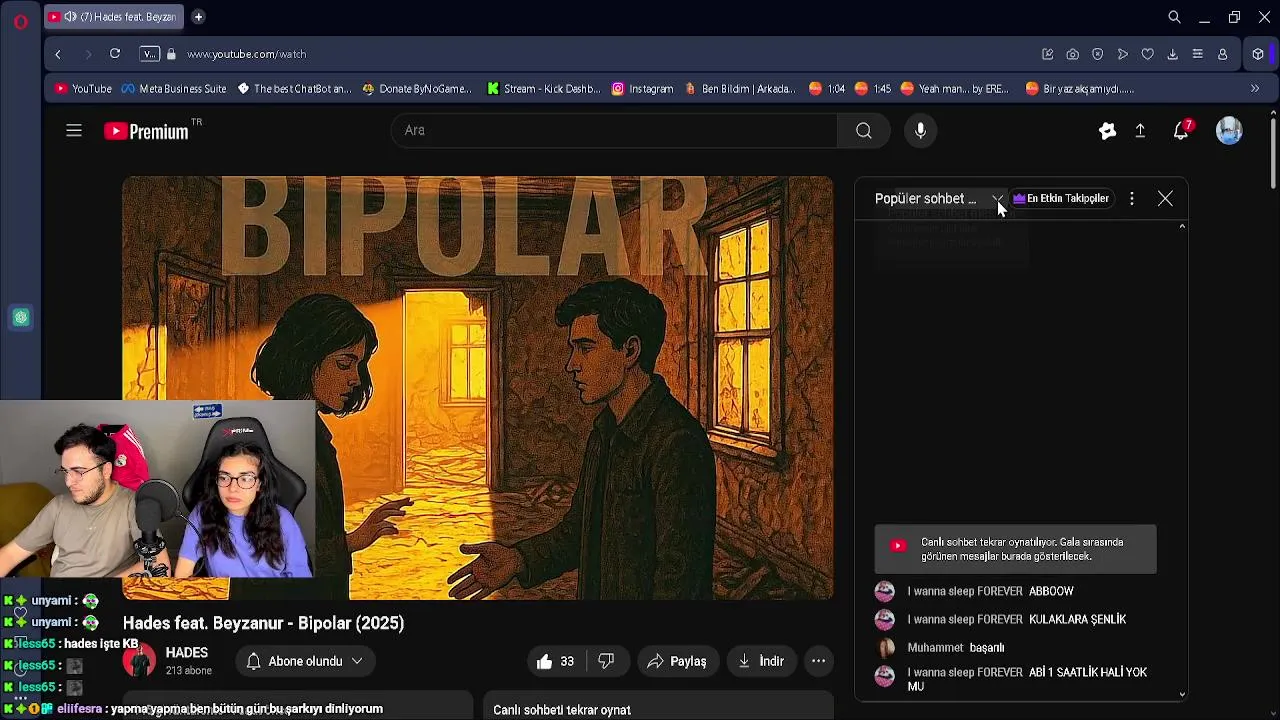Open browser profile account icon
This screenshot has height=720, width=1280.
pyautogui.click(x=1222, y=54)
